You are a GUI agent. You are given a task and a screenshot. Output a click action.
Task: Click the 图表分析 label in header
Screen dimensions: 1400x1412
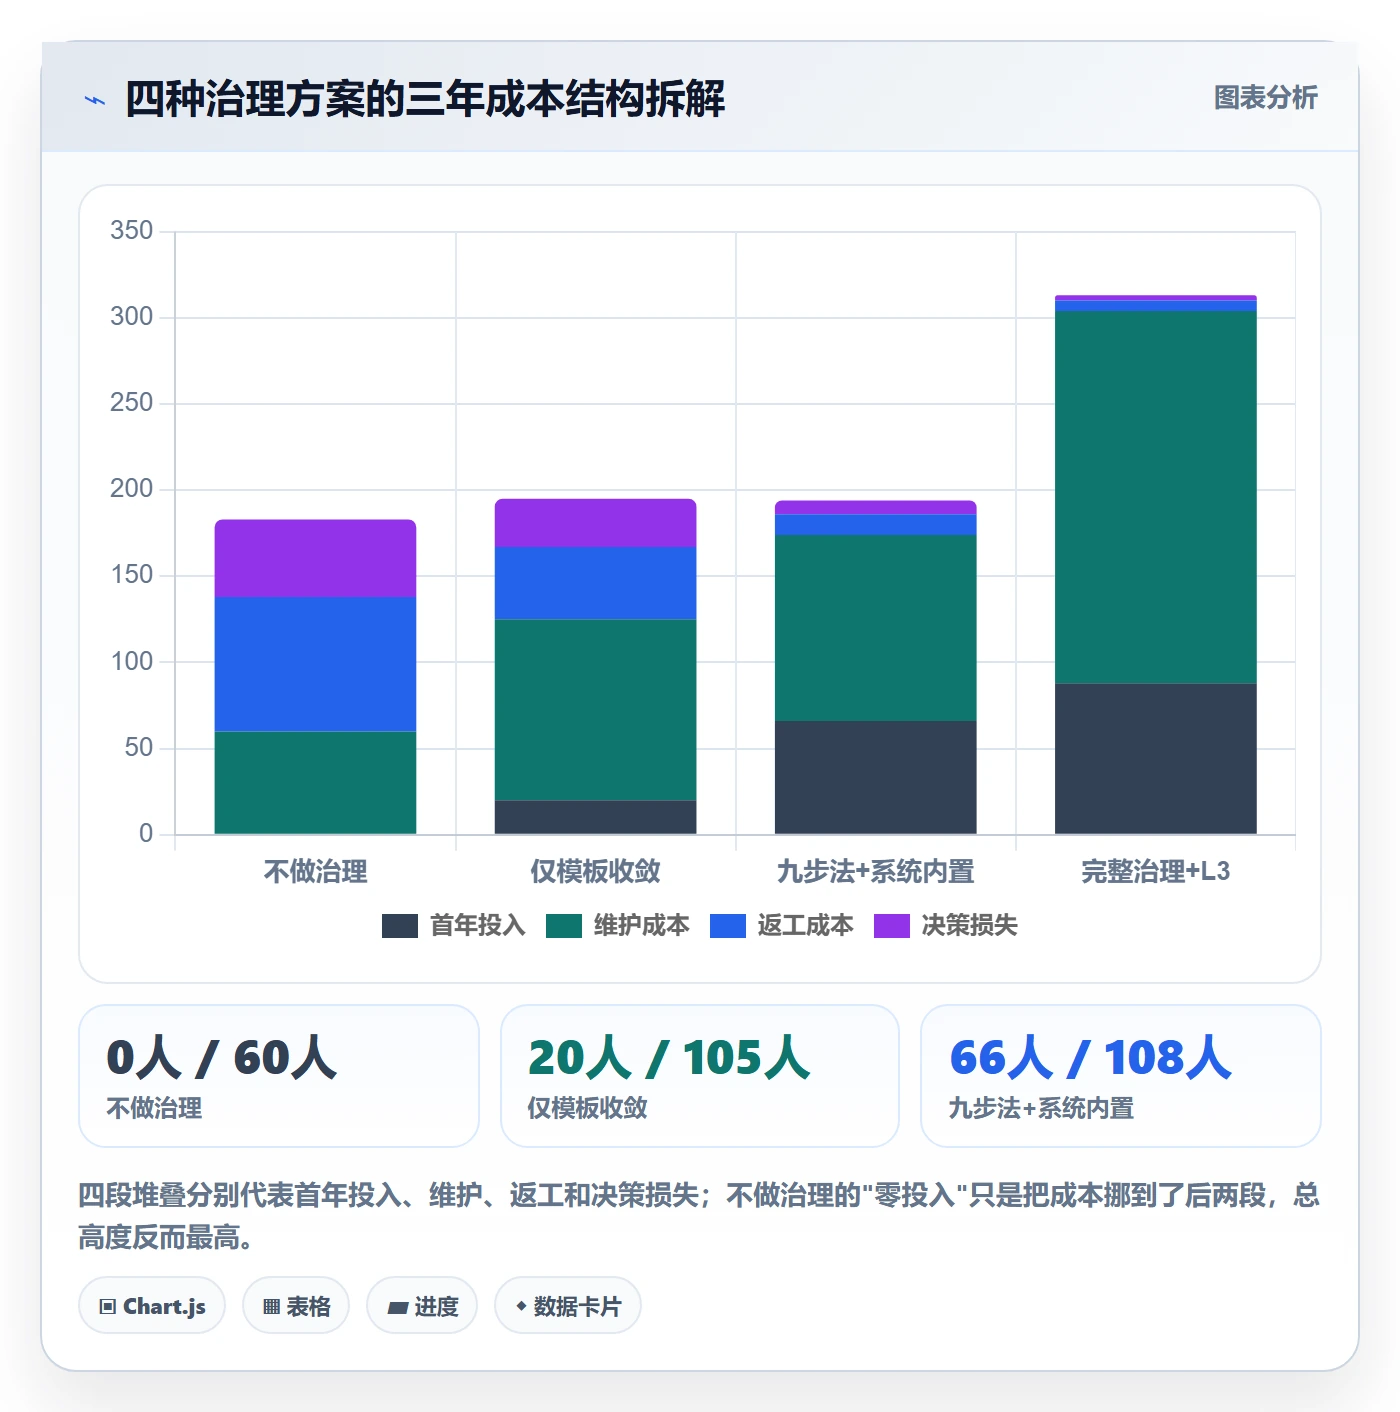click(1265, 98)
